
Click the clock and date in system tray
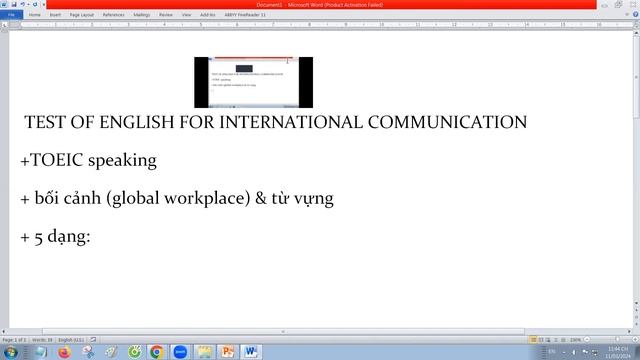pos(618,352)
